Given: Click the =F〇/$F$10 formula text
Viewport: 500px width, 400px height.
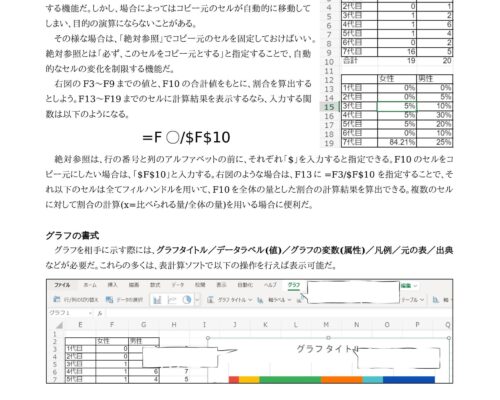Looking at the screenshot, I should [x=186, y=137].
